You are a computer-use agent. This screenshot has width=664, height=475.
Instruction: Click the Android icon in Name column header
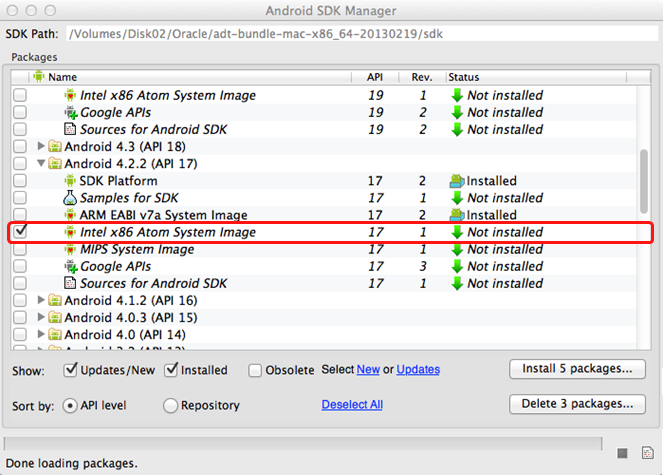[39, 77]
